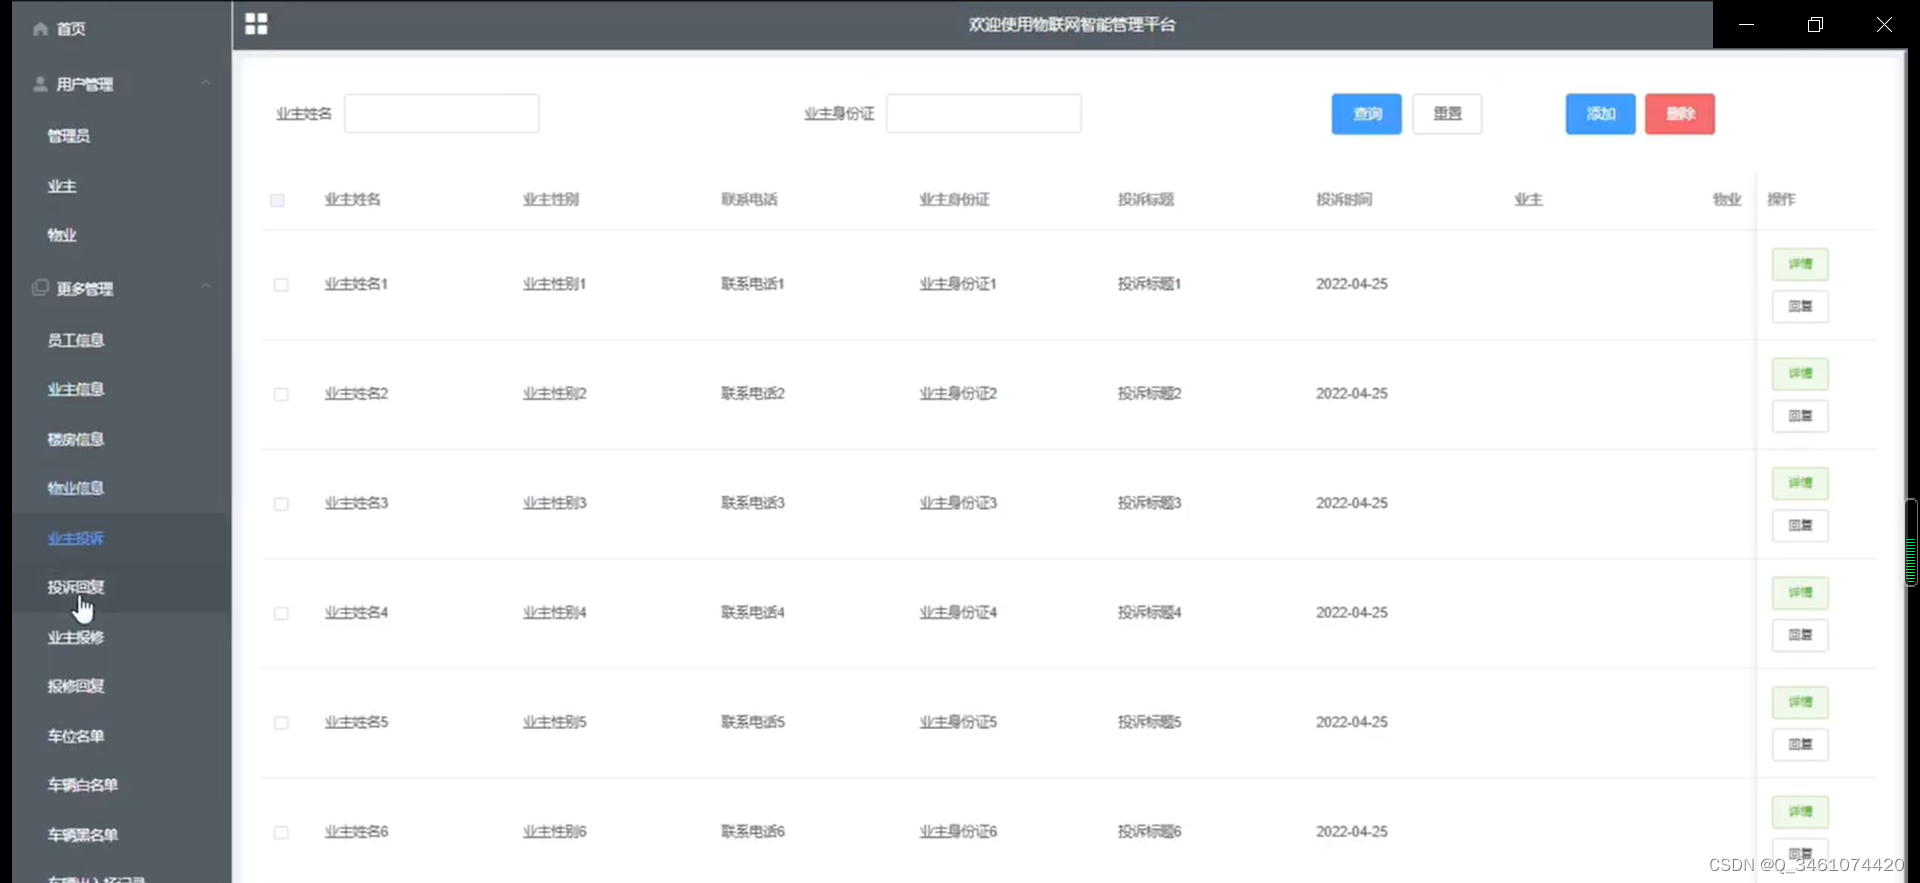The height and width of the screenshot is (883, 1920).
Task: Click the 重置 button
Action: (x=1447, y=114)
